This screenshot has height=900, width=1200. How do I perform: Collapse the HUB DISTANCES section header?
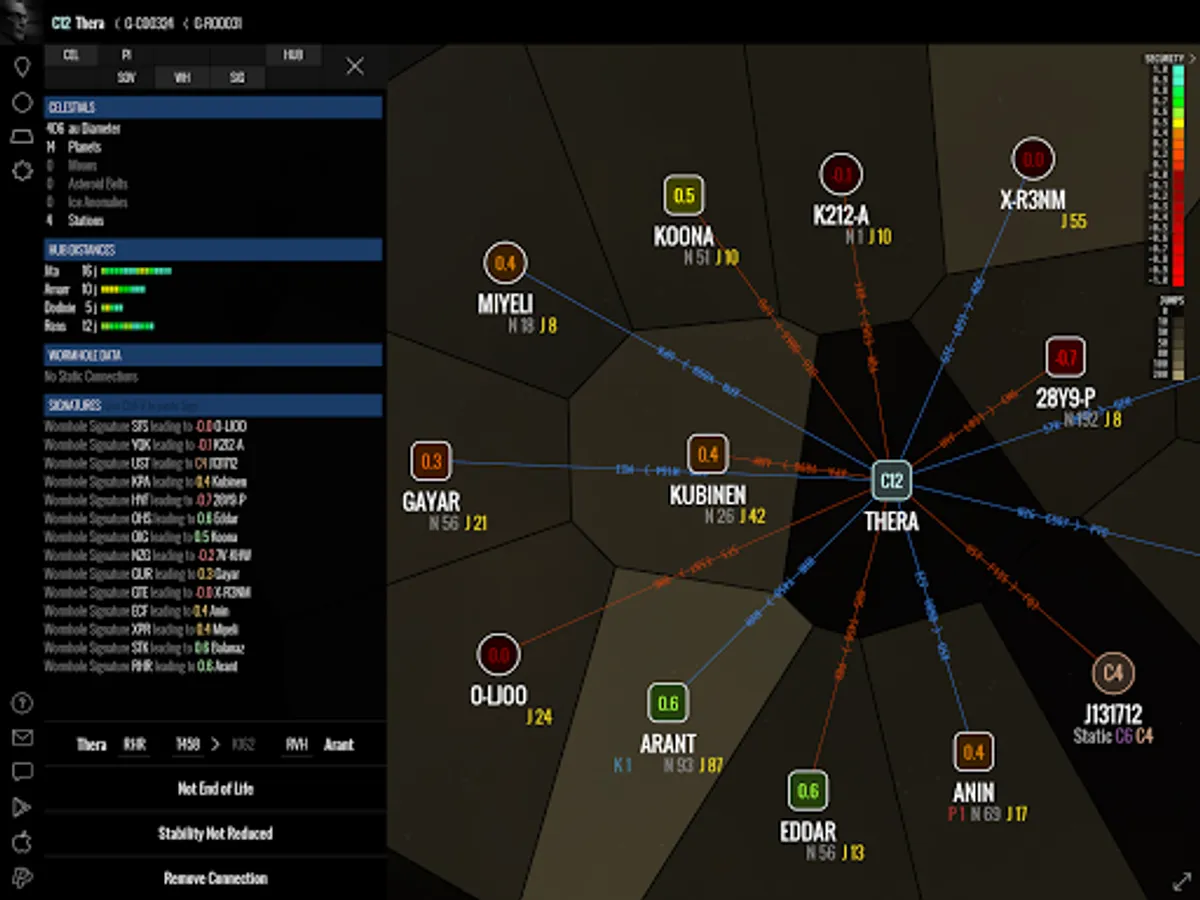point(213,250)
